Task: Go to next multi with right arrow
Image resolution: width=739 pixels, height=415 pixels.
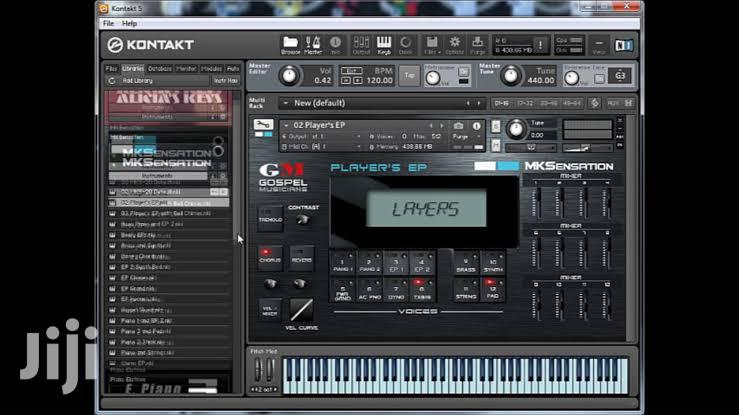Action: pos(479,103)
